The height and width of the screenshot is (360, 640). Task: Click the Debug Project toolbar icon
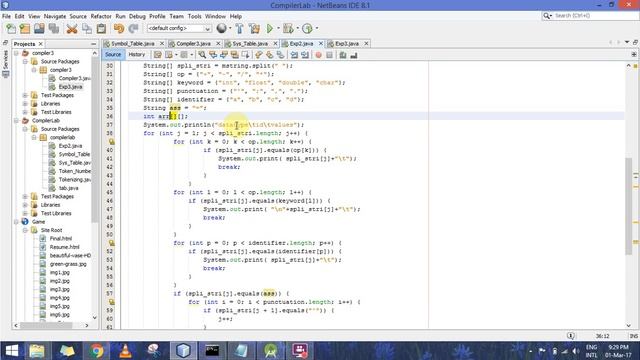click(x=288, y=29)
